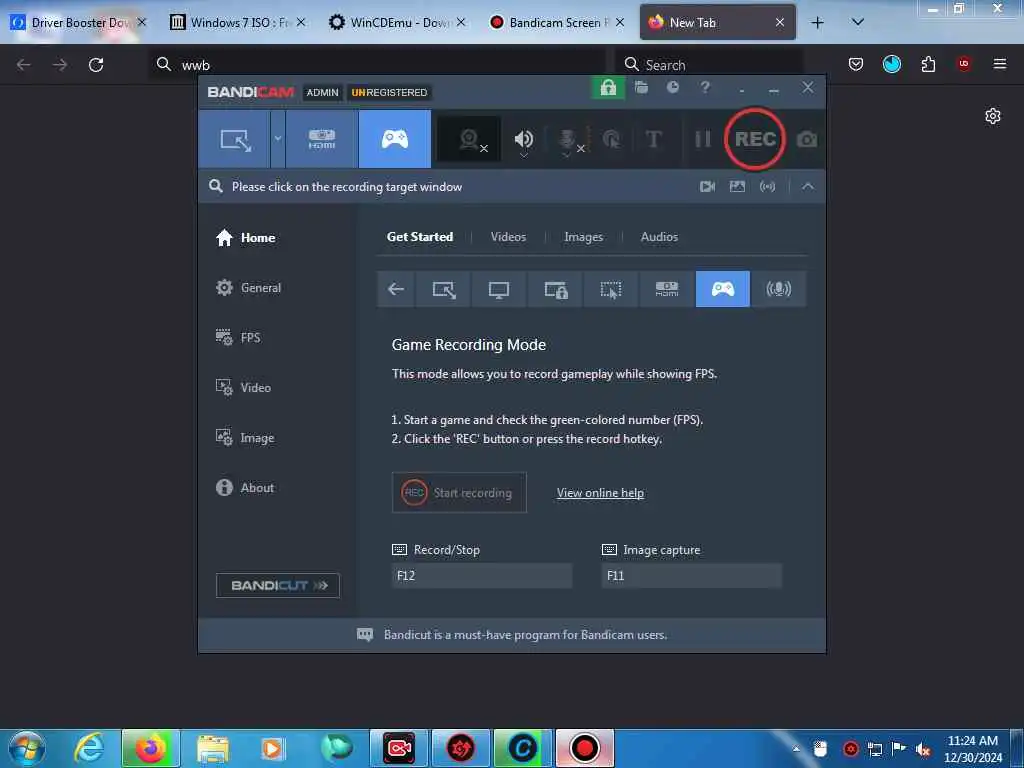Open View online help link
The image size is (1024, 768).
[600, 493]
